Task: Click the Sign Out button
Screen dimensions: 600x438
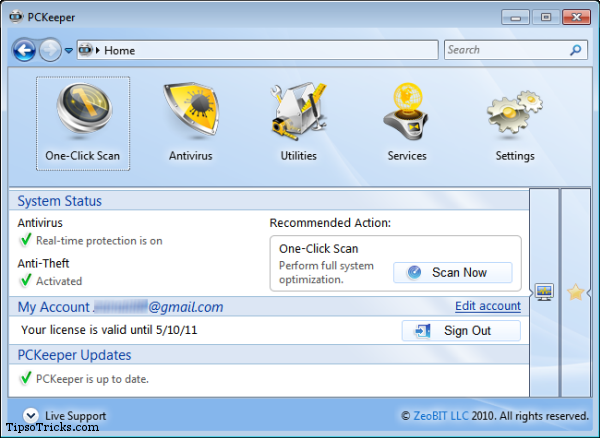Action: pos(461,331)
